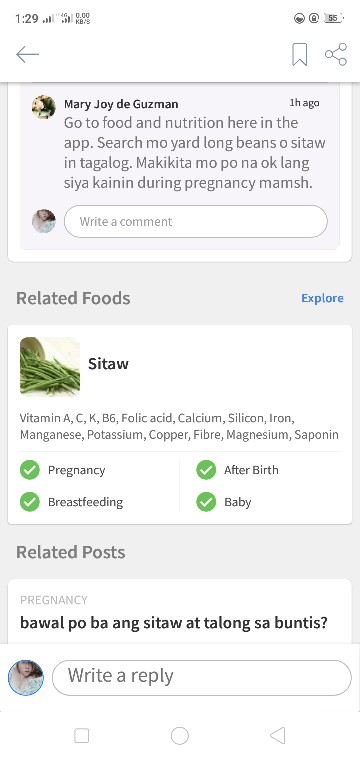The width and height of the screenshot is (360, 760).
Task: Tap the Android recent apps square
Action: [81, 736]
